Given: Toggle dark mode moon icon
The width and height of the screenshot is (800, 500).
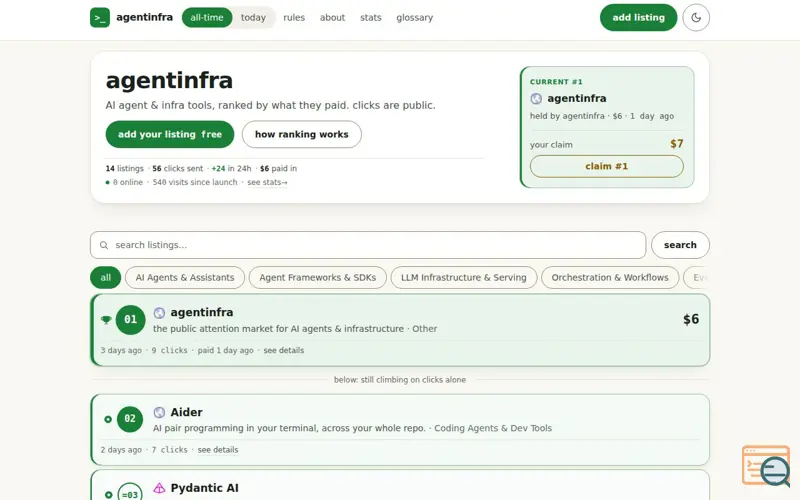Looking at the screenshot, I should (696, 17).
